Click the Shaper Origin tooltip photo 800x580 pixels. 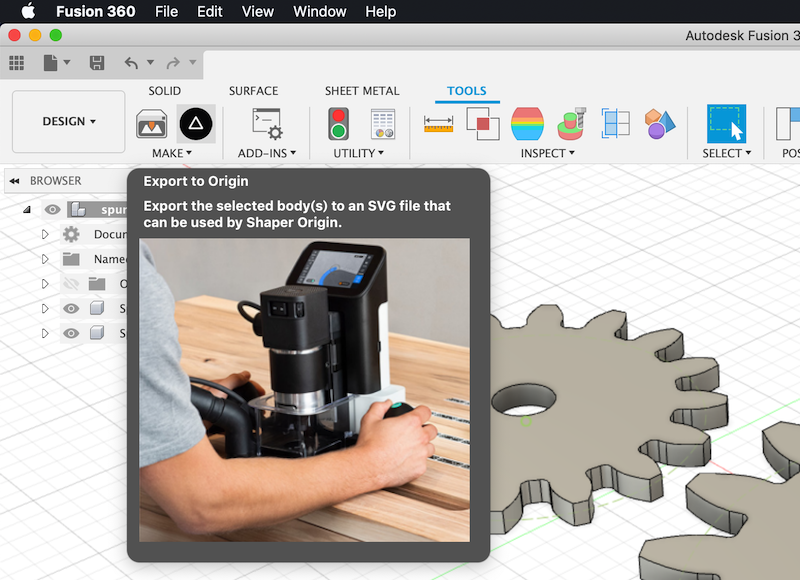[x=305, y=390]
